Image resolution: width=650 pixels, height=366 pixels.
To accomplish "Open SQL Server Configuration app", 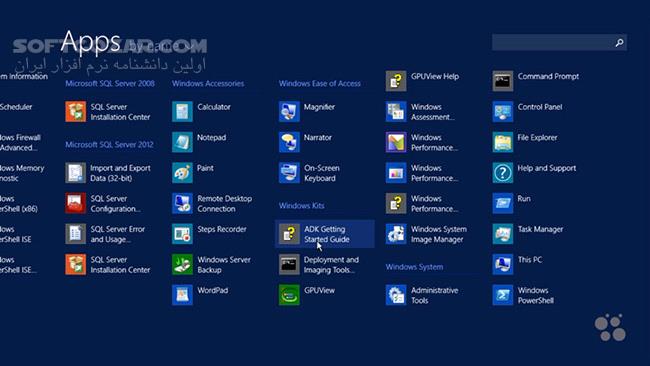I will (x=109, y=204).
